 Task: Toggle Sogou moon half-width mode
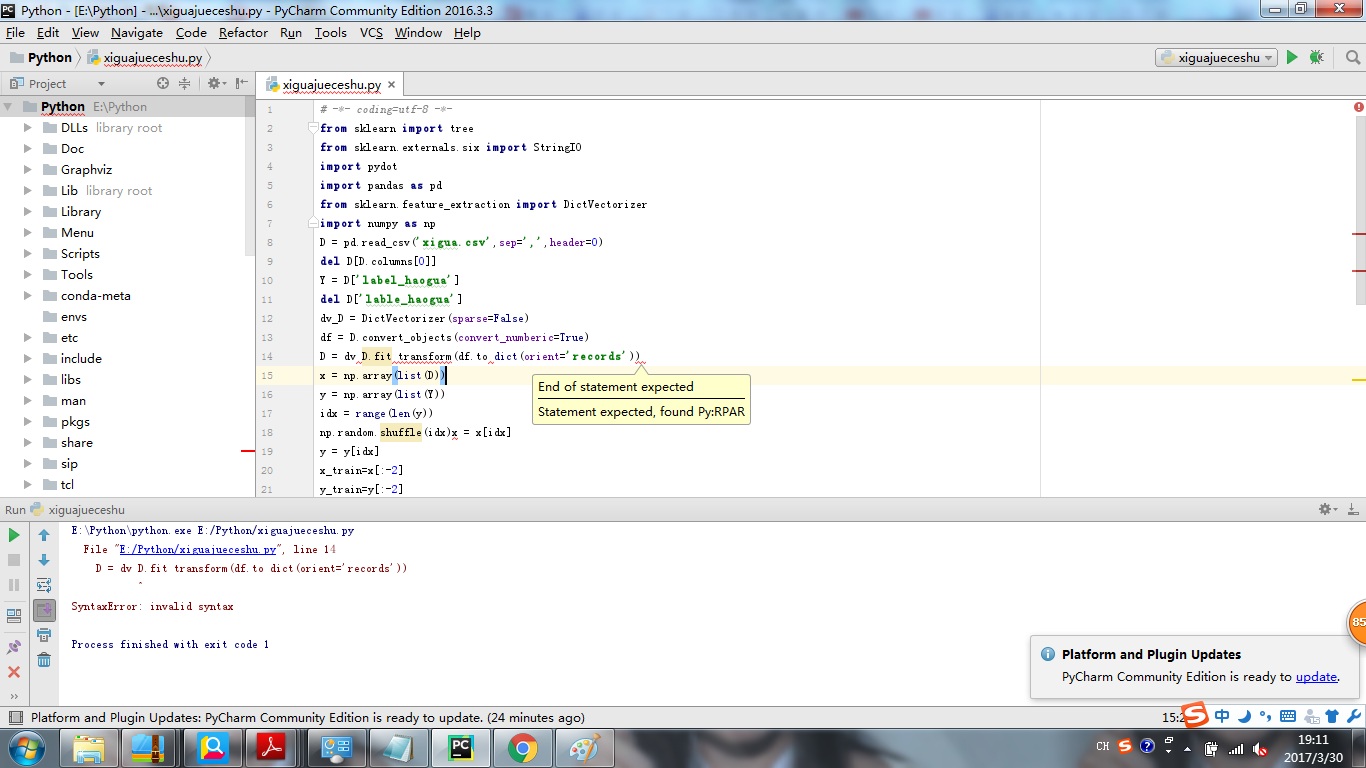click(x=1244, y=716)
